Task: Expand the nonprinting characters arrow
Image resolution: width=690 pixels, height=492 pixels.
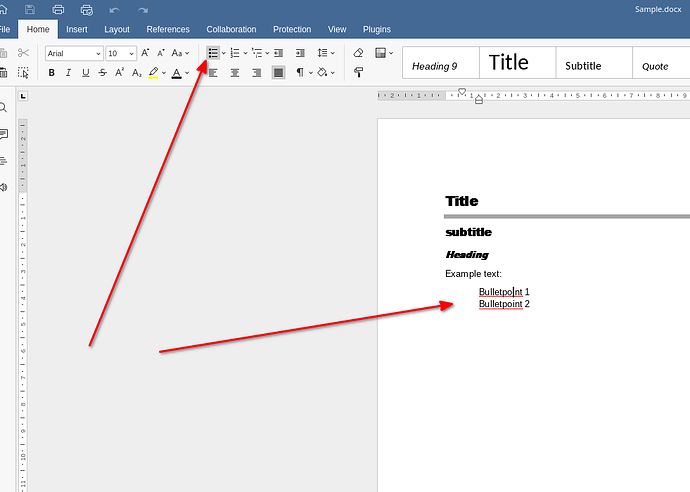Action: tap(311, 73)
